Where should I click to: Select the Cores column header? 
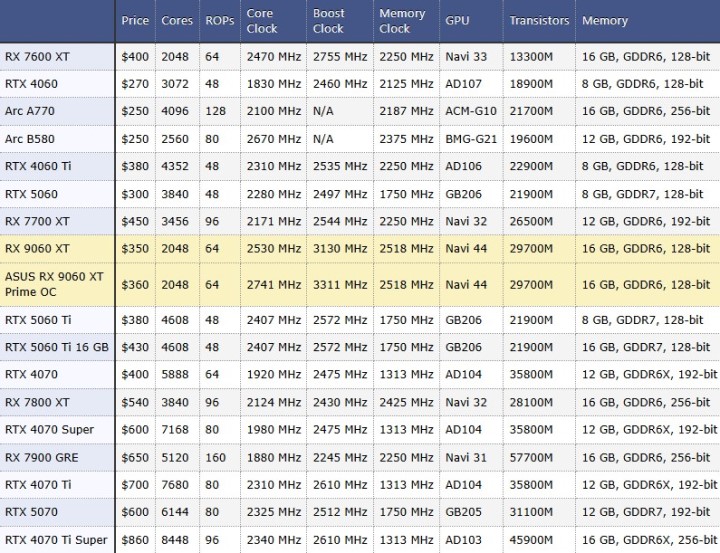point(177,21)
